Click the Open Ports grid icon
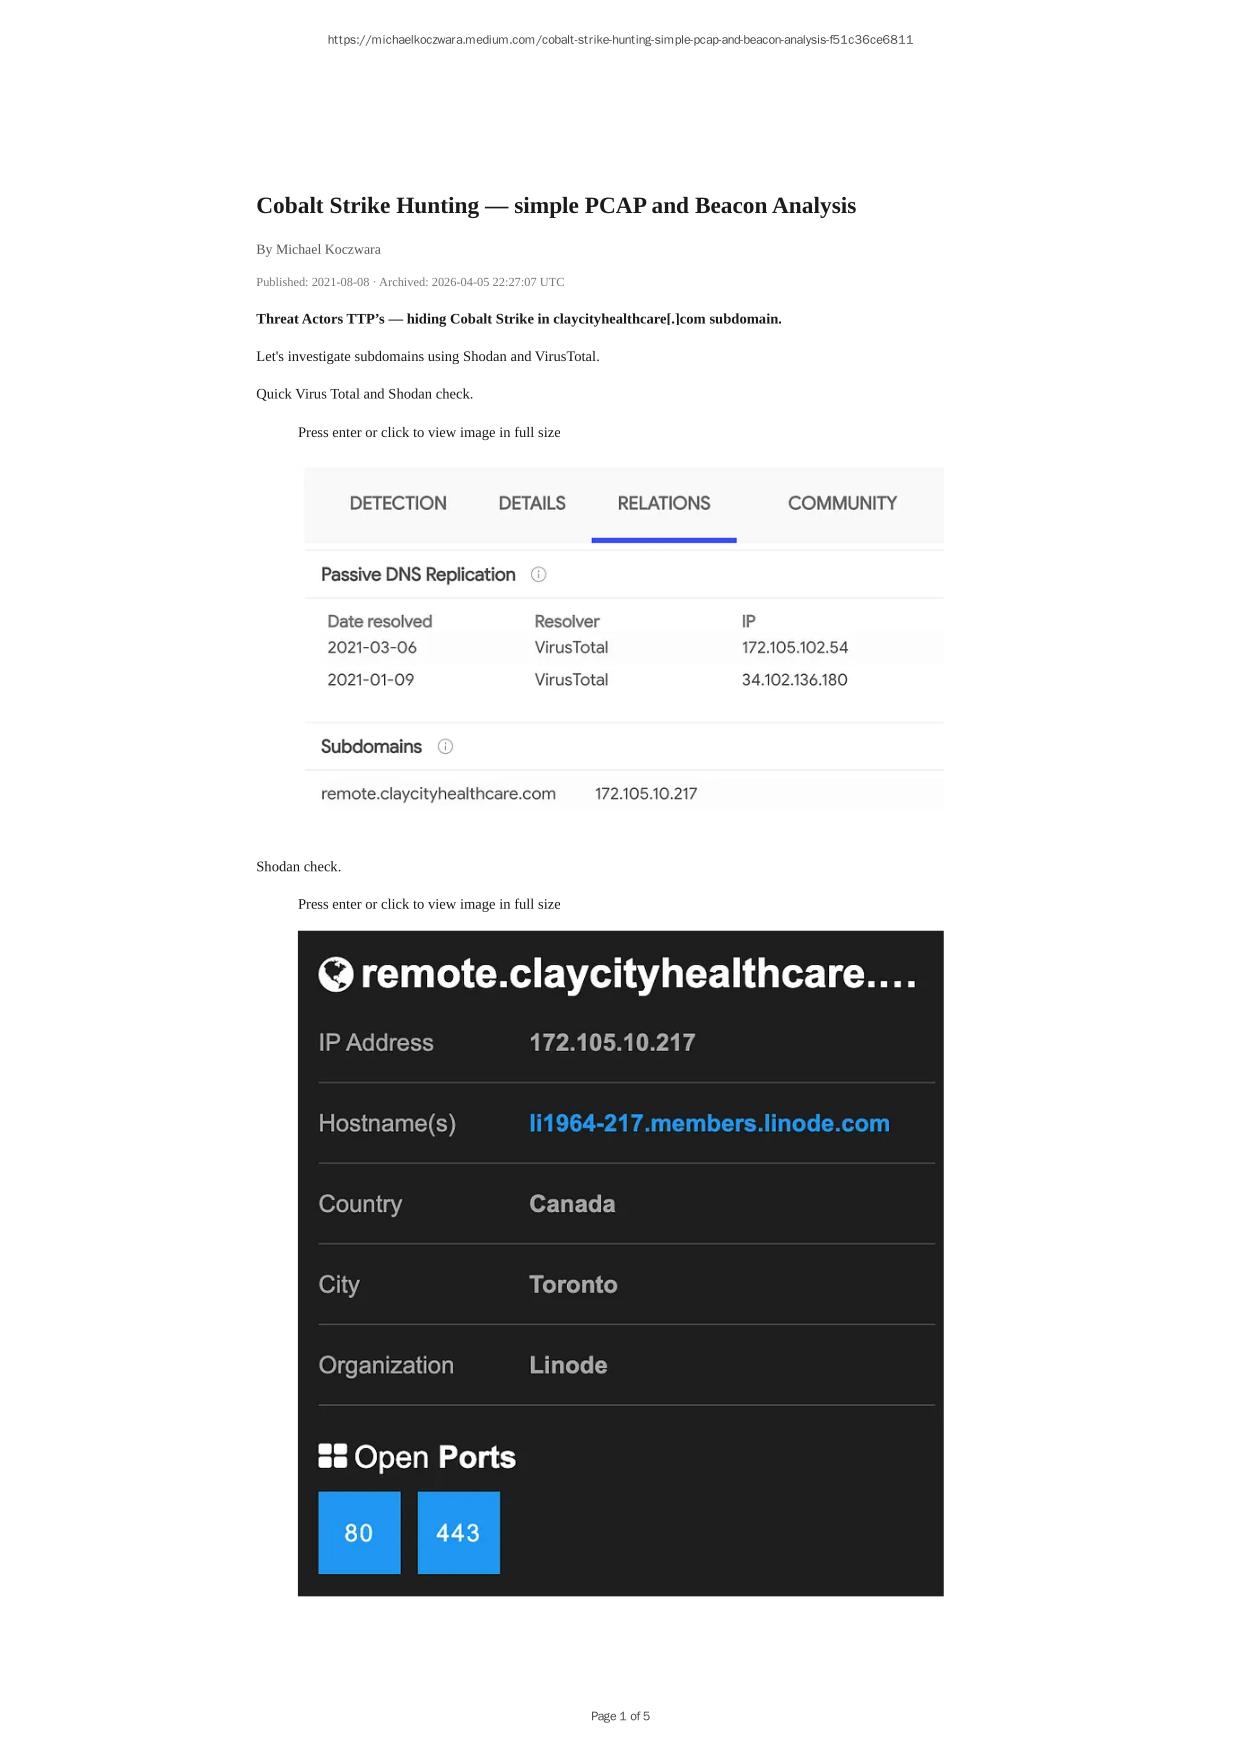The width and height of the screenshot is (1242, 1756). coord(332,1456)
